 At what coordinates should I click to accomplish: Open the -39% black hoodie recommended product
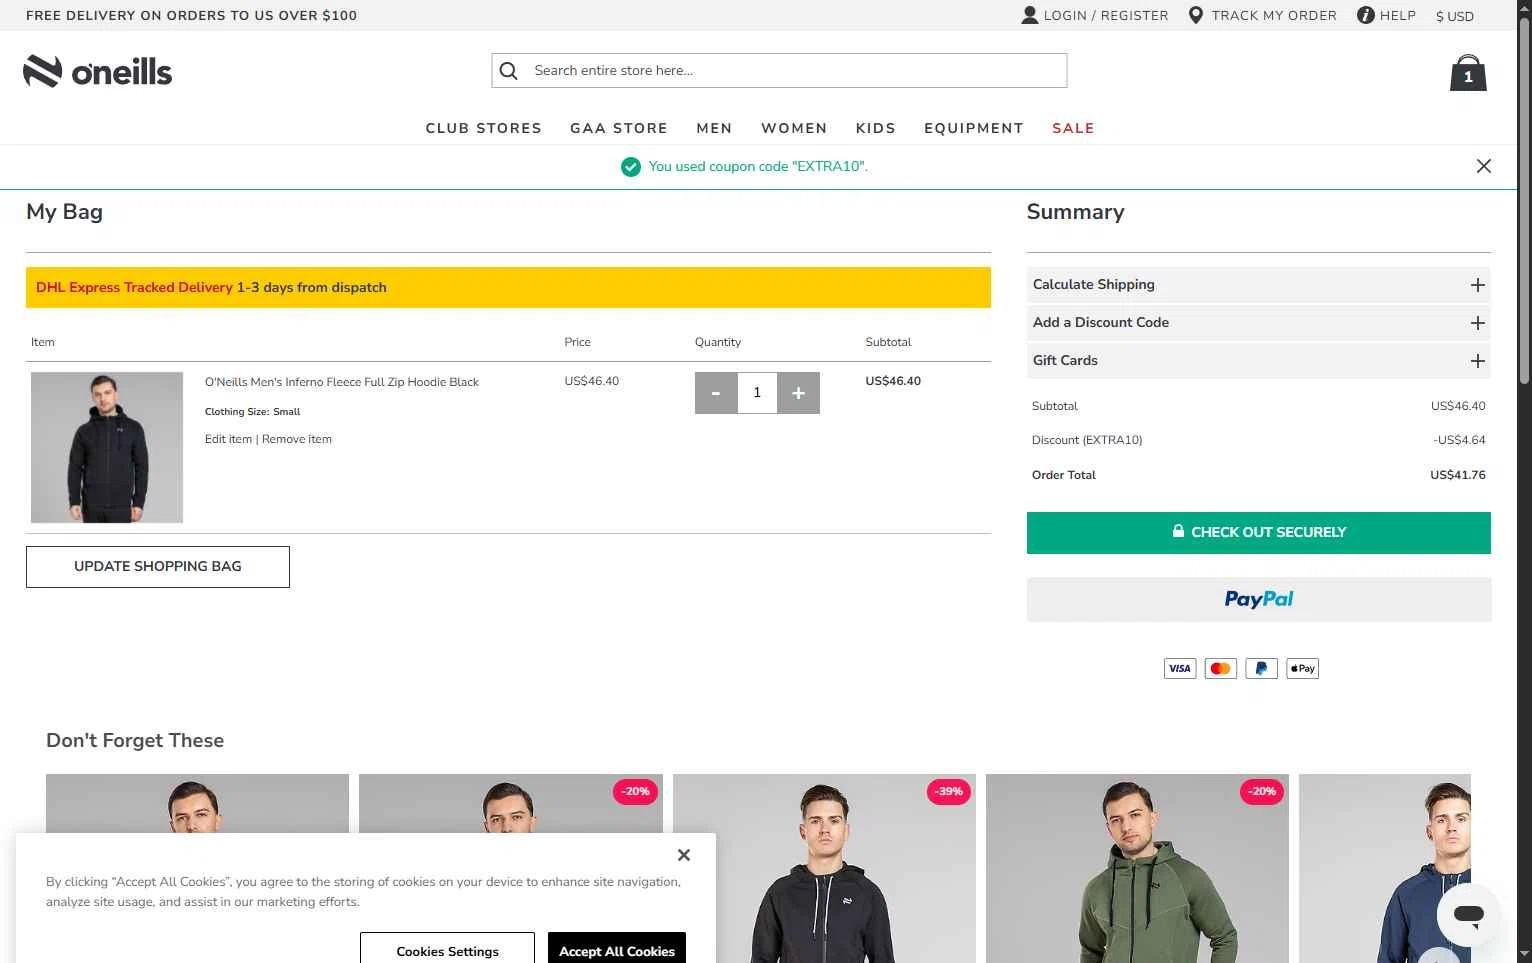click(824, 868)
